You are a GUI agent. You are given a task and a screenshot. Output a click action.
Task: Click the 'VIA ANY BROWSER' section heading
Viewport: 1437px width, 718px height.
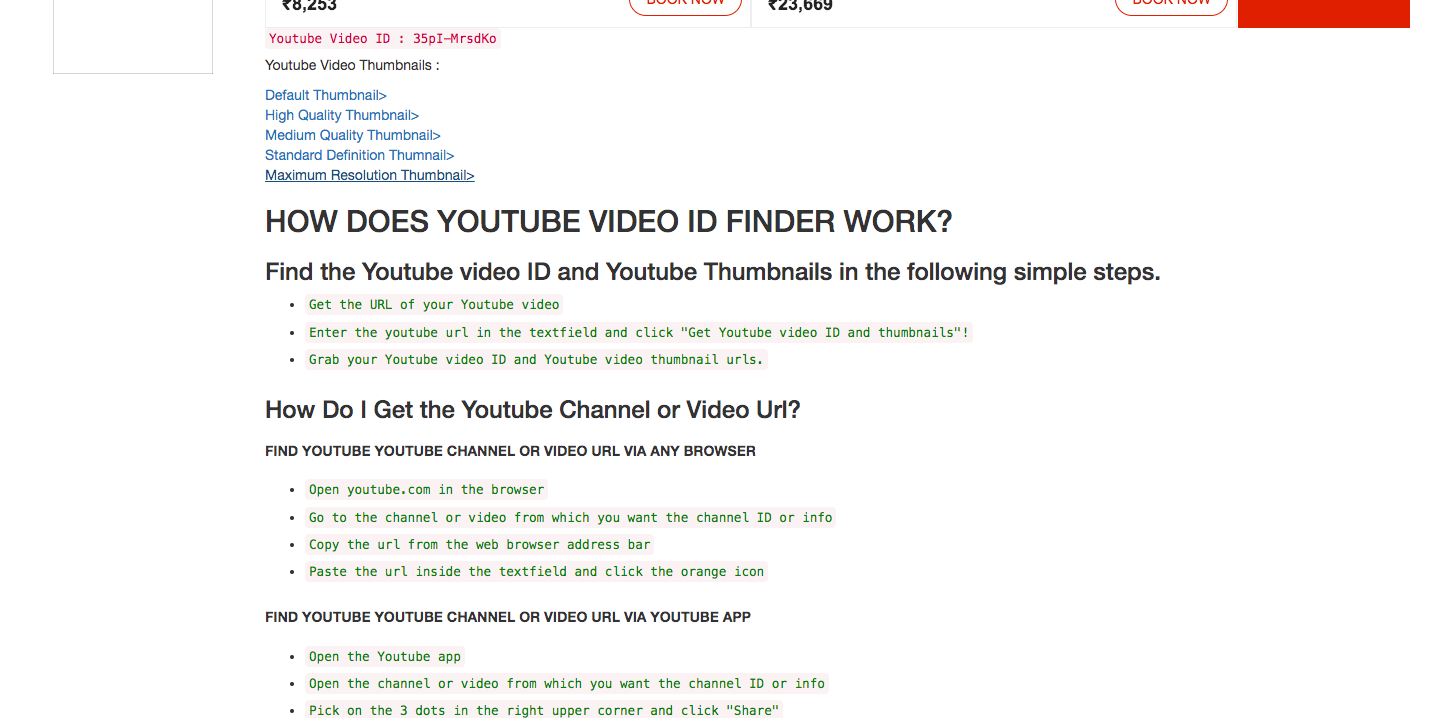click(x=510, y=451)
